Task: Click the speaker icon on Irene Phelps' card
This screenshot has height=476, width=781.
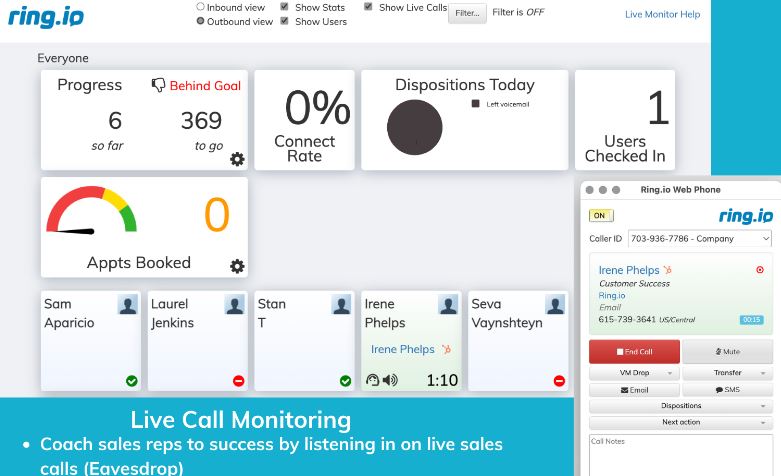Action: [390, 380]
